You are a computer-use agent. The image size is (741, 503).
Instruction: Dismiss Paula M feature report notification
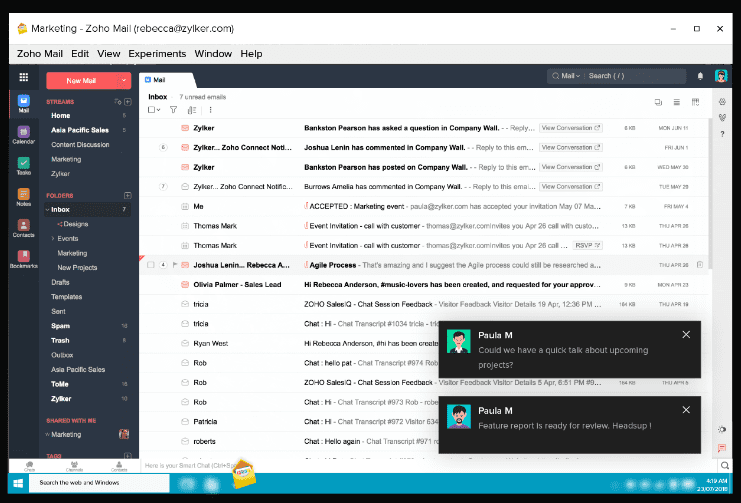click(686, 410)
